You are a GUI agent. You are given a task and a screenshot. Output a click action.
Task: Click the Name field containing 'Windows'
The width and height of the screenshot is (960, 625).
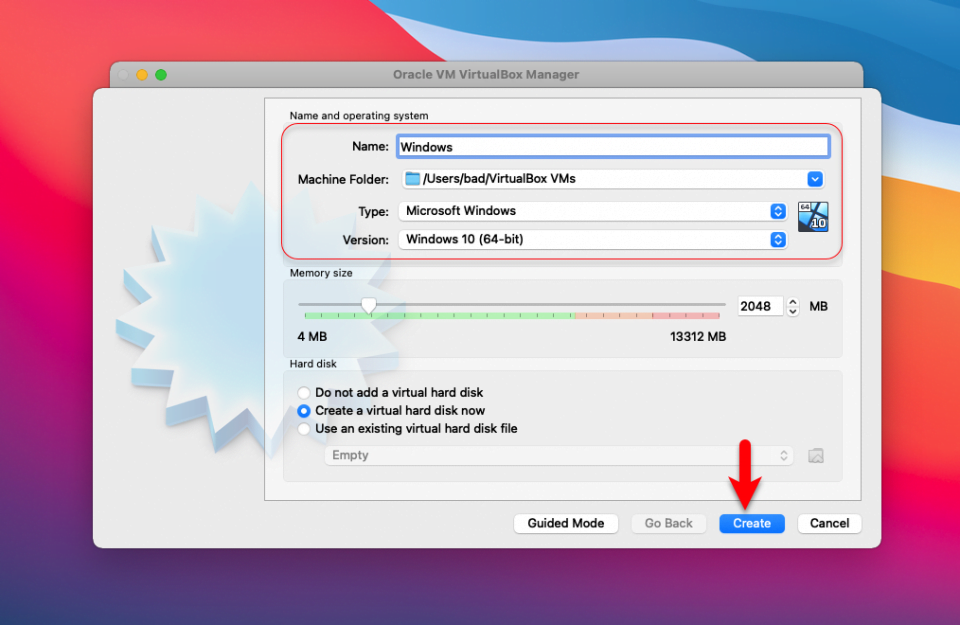(612, 146)
